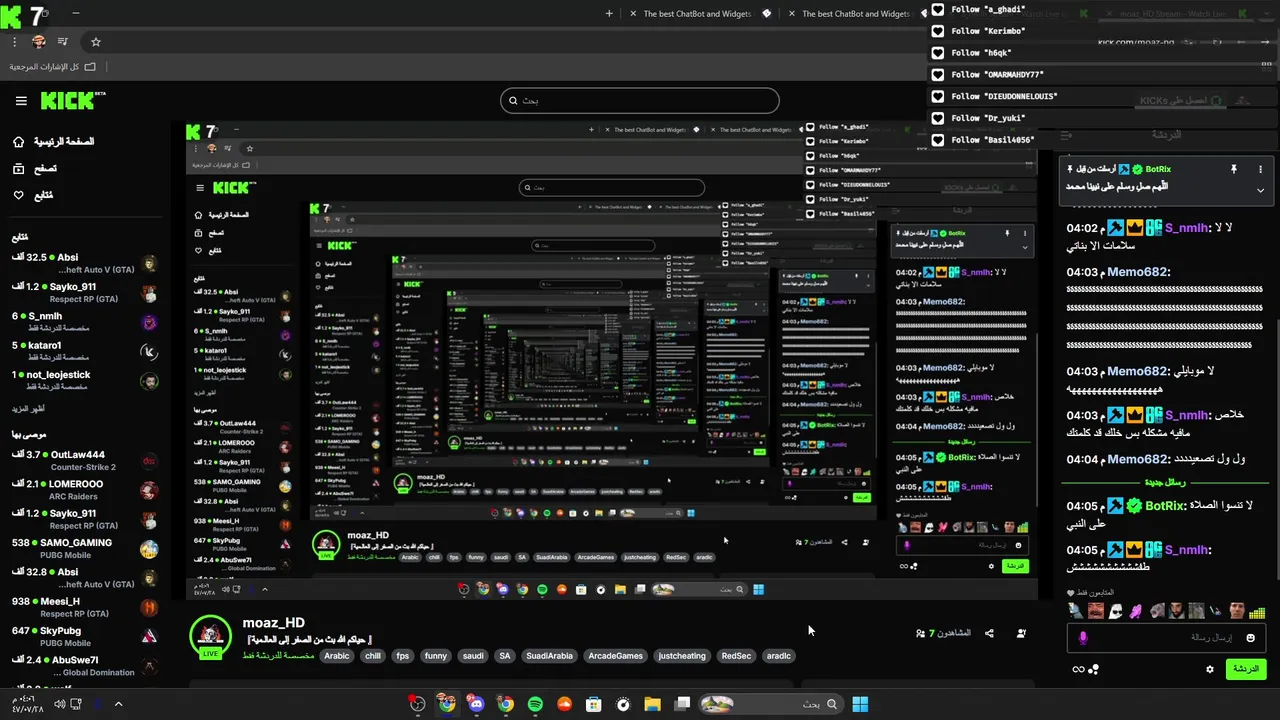This screenshot has height=720, width=1280.
Task: Send message with green الدردشة button
Action: click(1245, 669)
